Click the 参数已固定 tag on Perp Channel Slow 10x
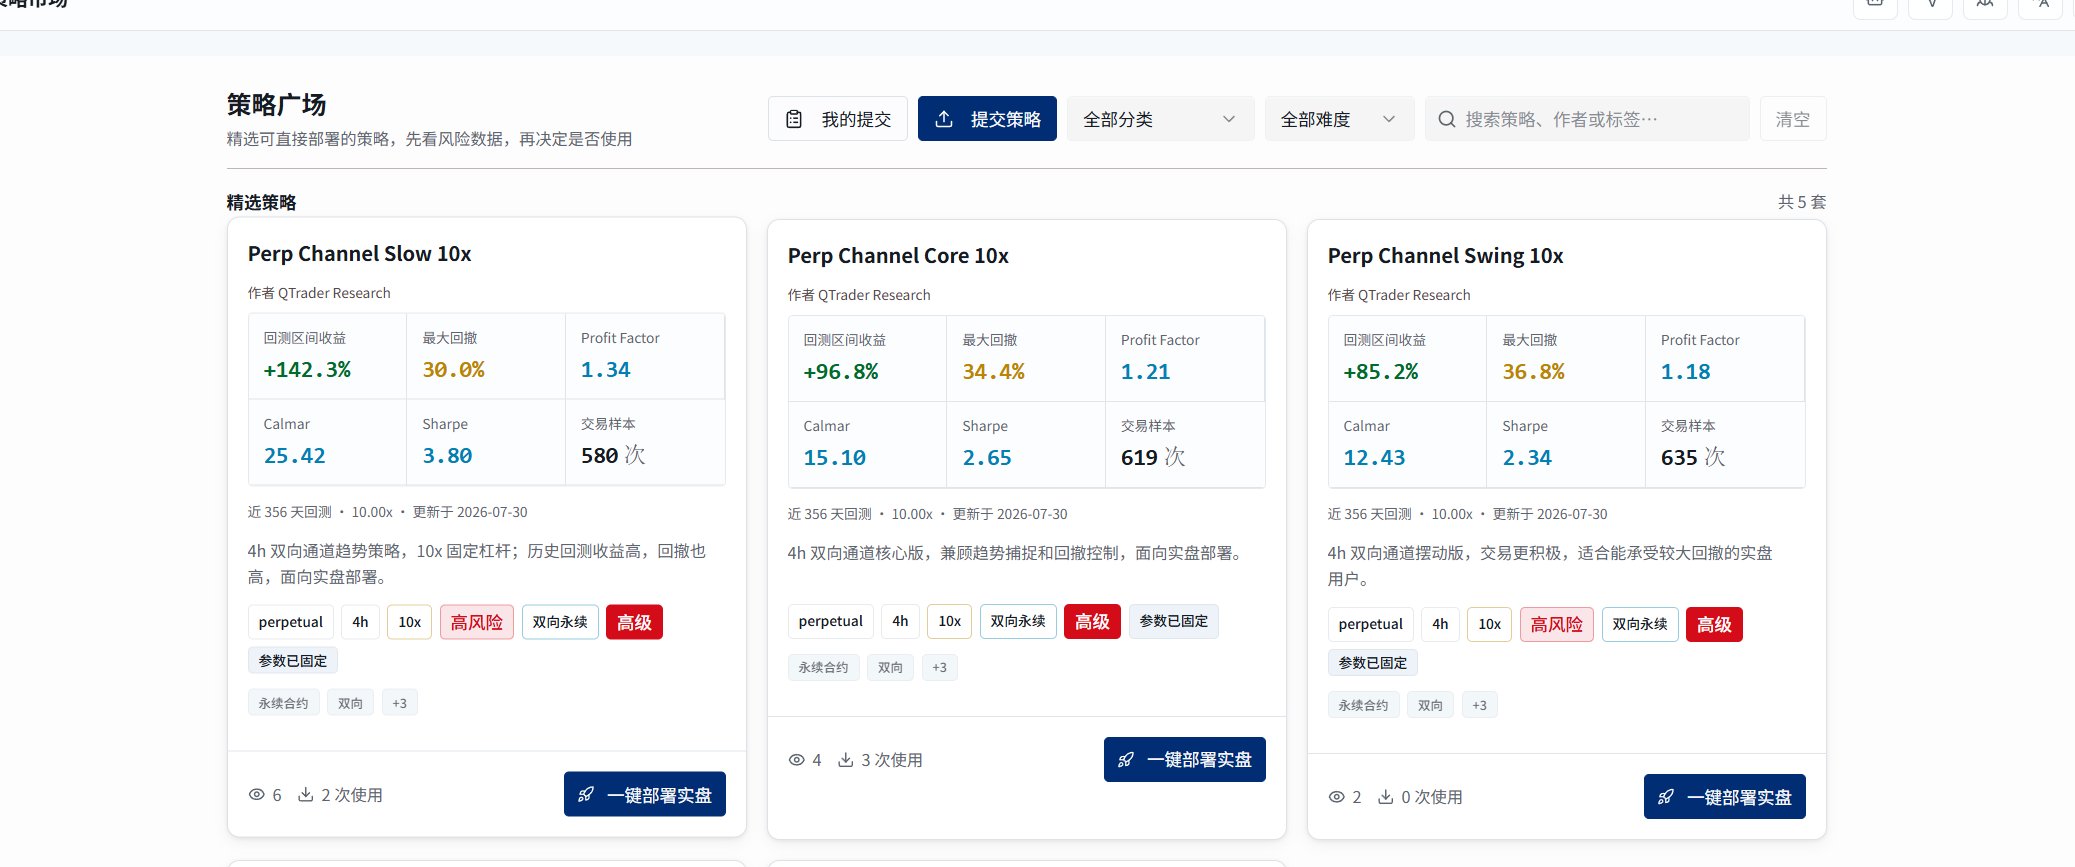 tap(293, 661)
